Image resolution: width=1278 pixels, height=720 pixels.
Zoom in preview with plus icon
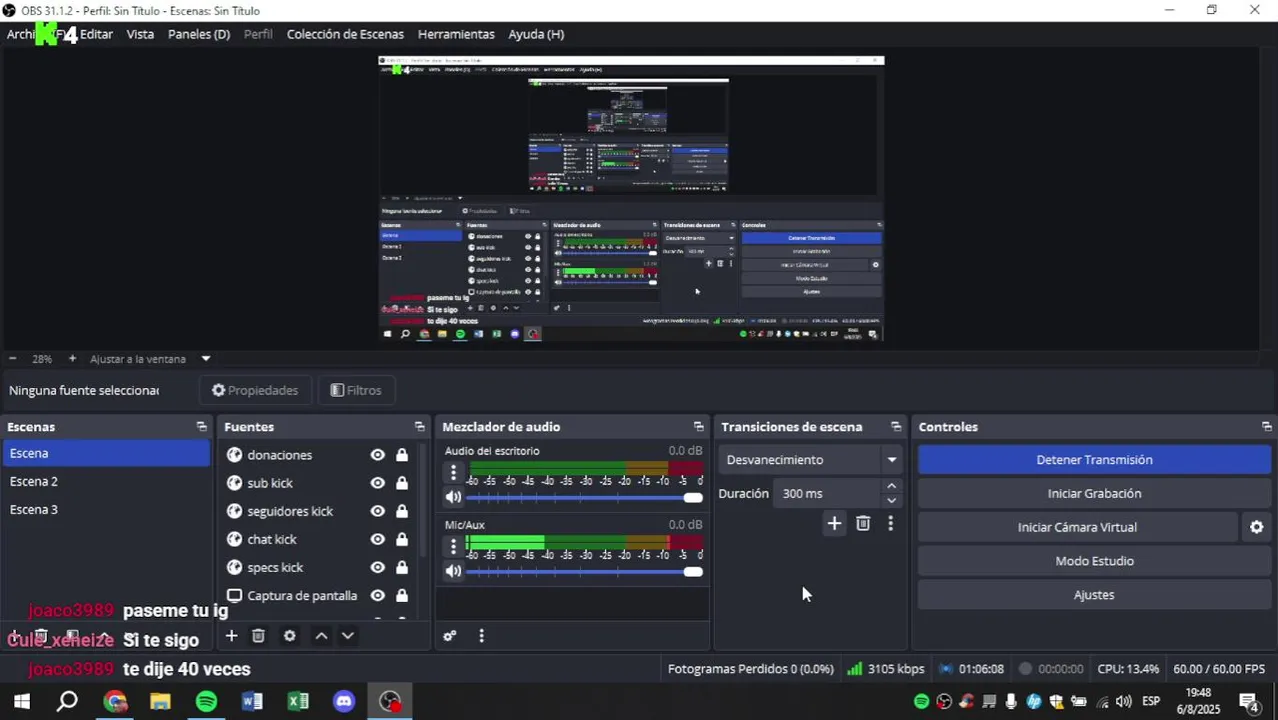pos(72,358)
